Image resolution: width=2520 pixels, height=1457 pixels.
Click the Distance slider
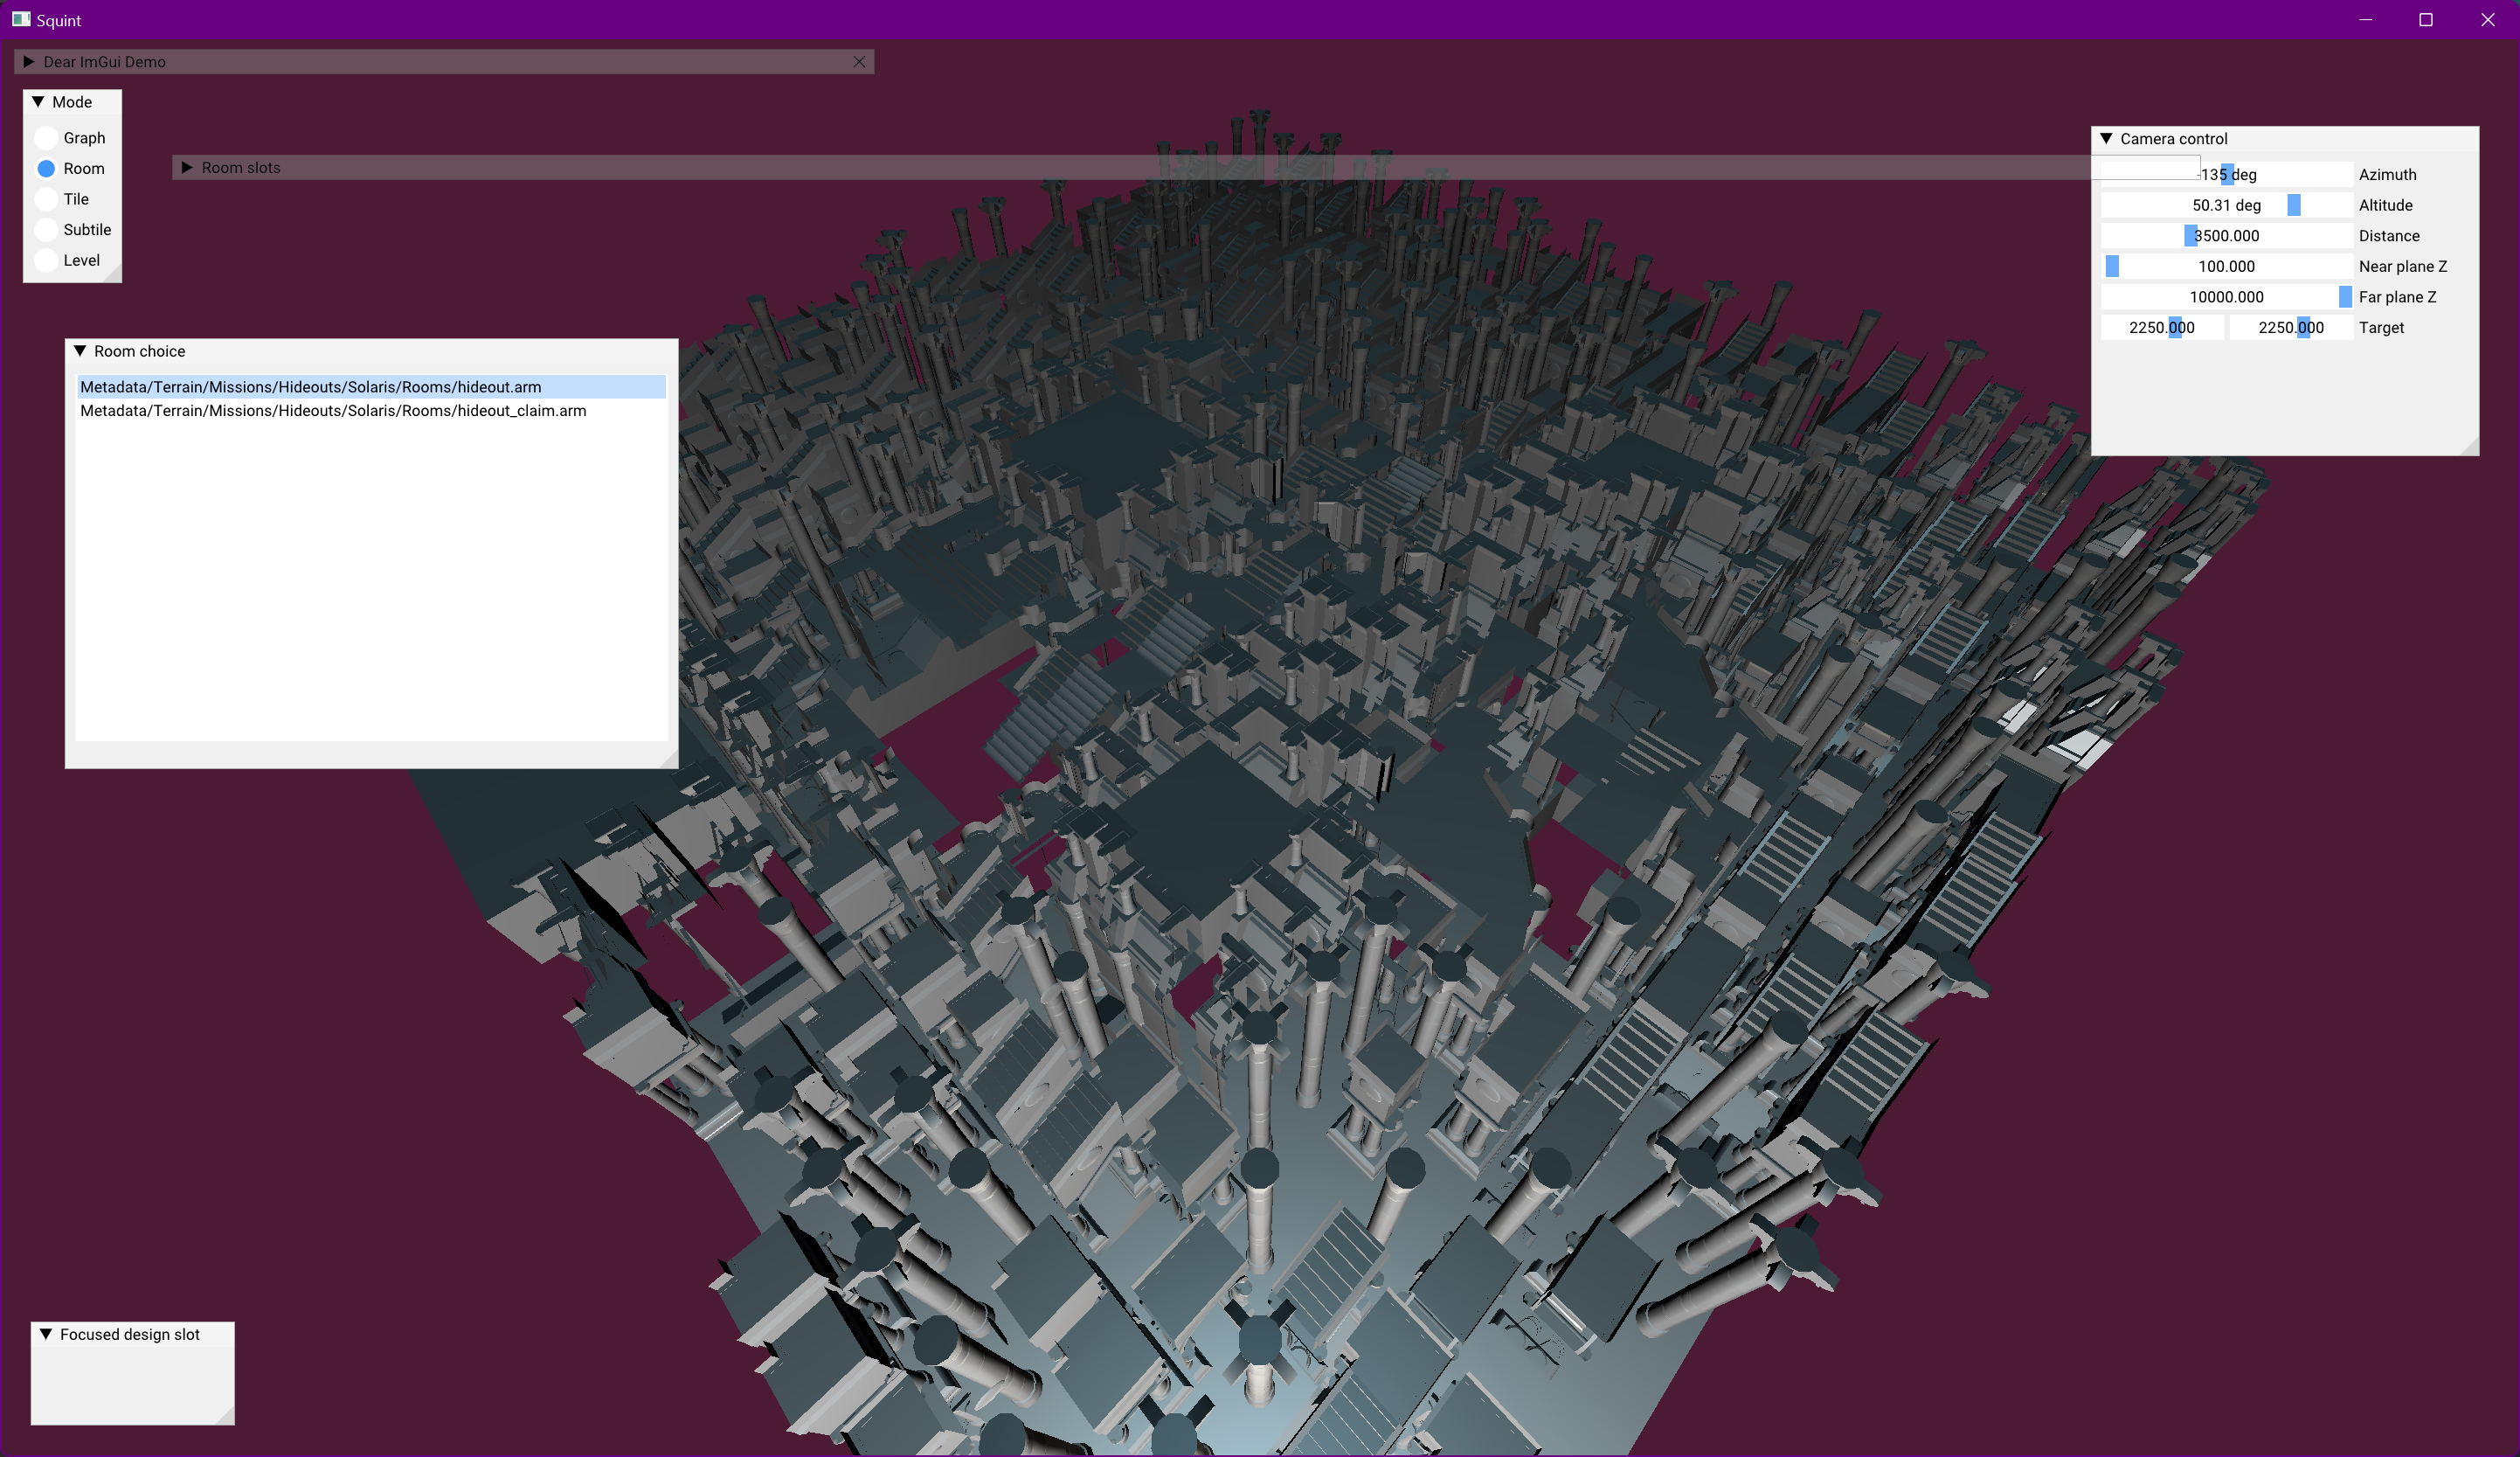(2227, 236)
